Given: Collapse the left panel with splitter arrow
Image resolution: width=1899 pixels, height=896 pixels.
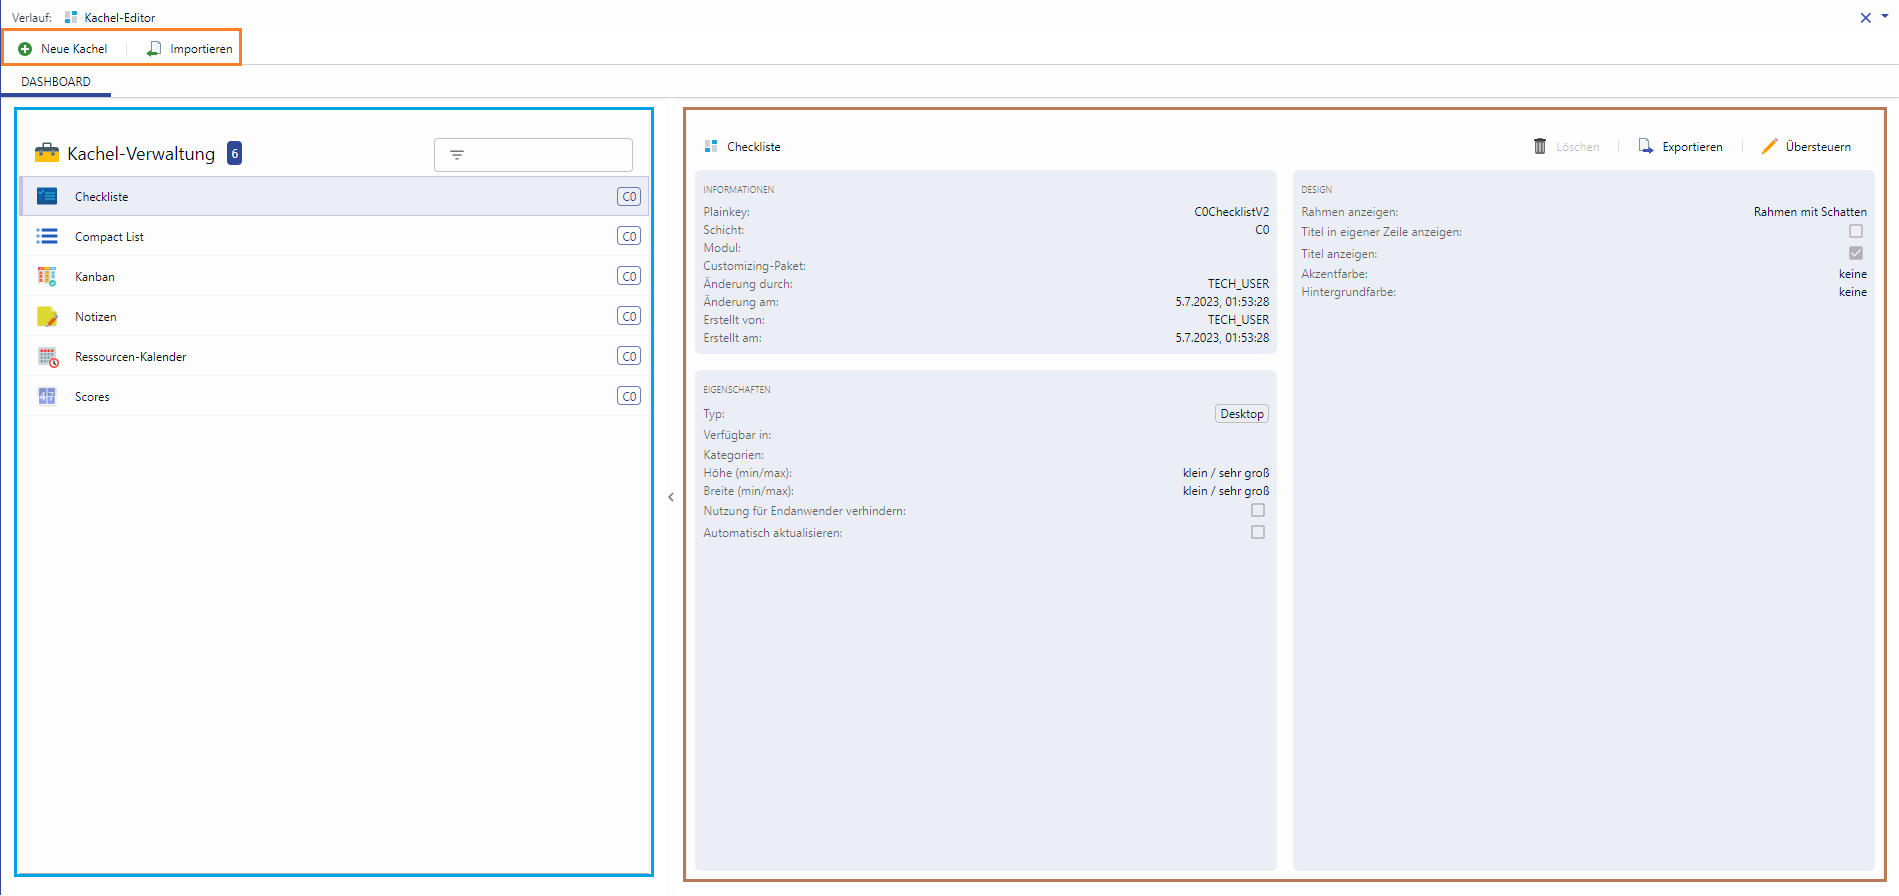Looking at the screenshot, I should [670, 497].
